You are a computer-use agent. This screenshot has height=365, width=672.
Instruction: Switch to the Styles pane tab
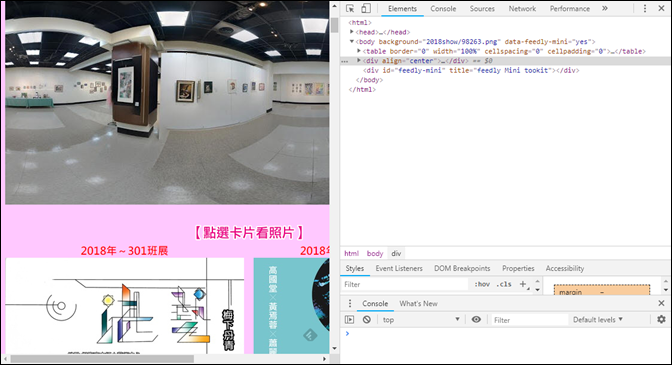[354, 268]
